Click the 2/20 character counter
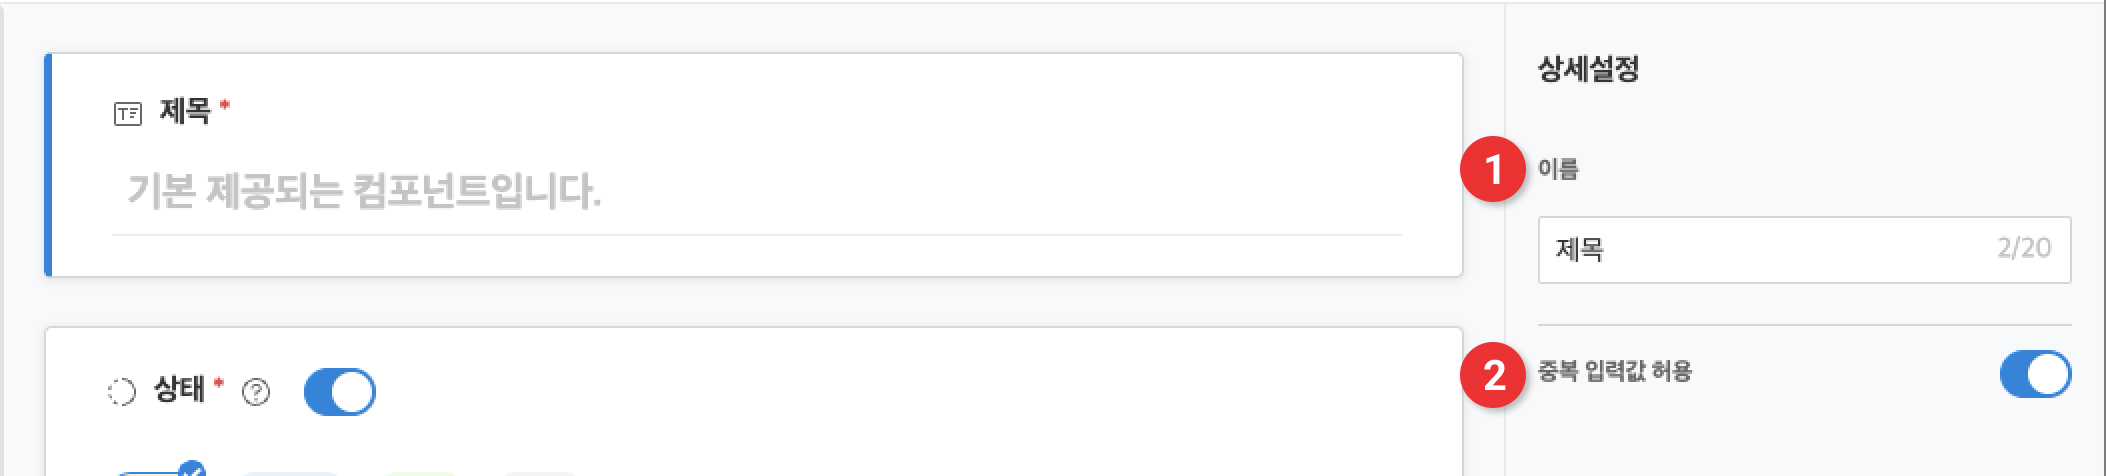This screenshot has width=2106, height=476. click(x=2024, y=248)
